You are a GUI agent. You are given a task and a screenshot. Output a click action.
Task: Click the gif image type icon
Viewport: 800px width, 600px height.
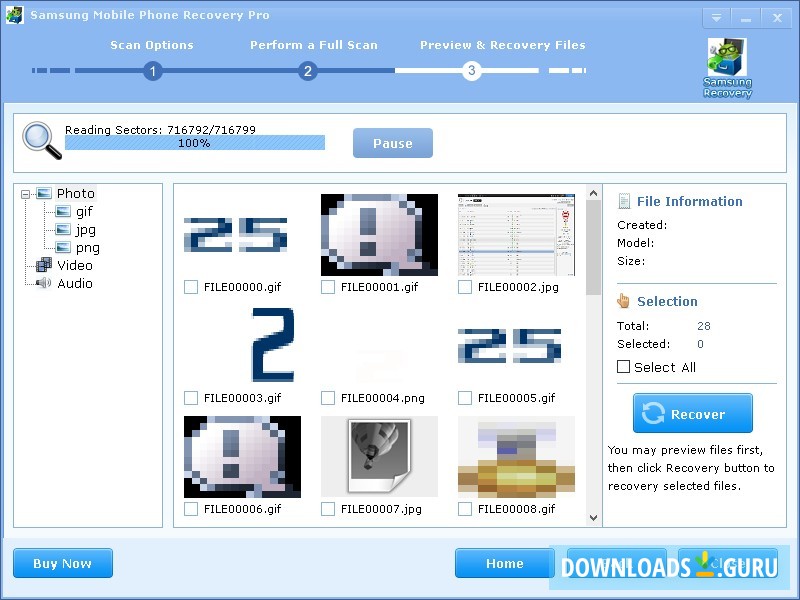click(x=63, y=211)
